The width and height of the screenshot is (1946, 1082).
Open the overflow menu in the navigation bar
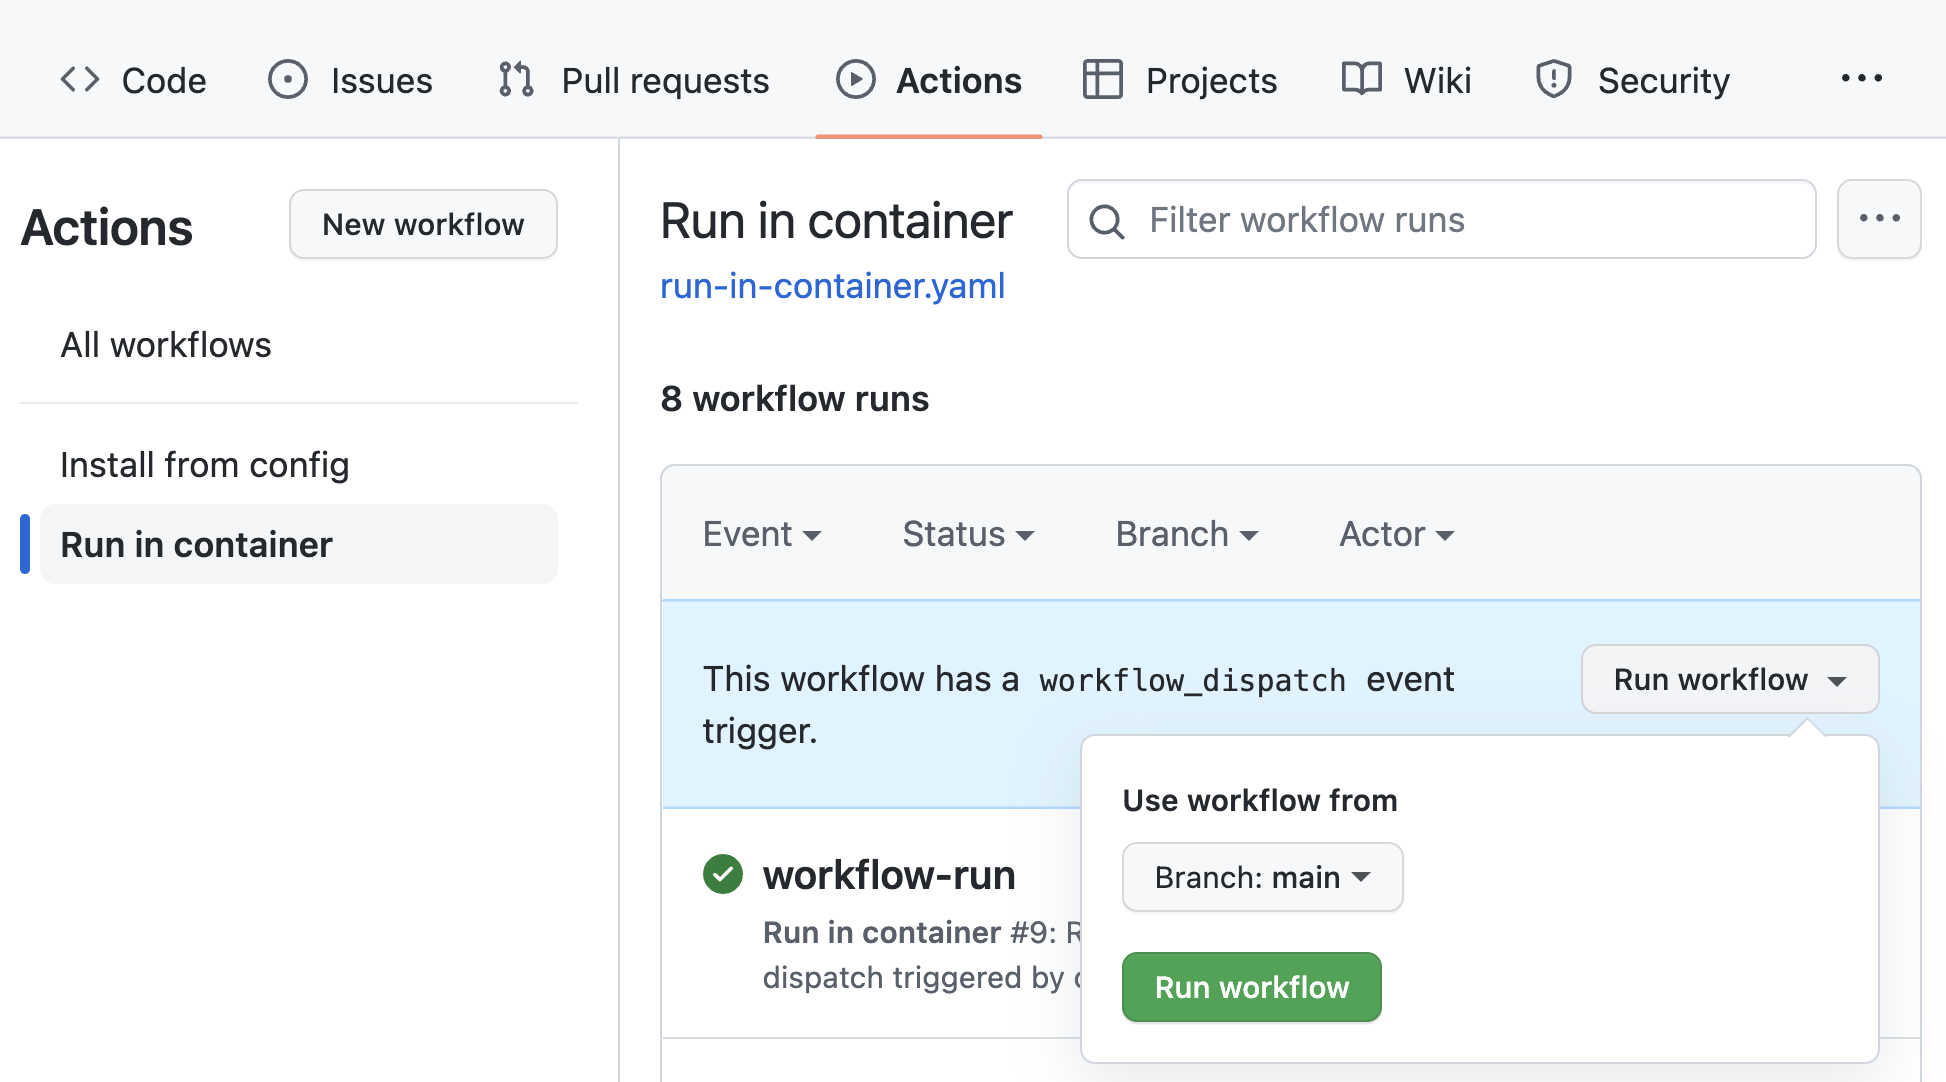pos(1862,78)
